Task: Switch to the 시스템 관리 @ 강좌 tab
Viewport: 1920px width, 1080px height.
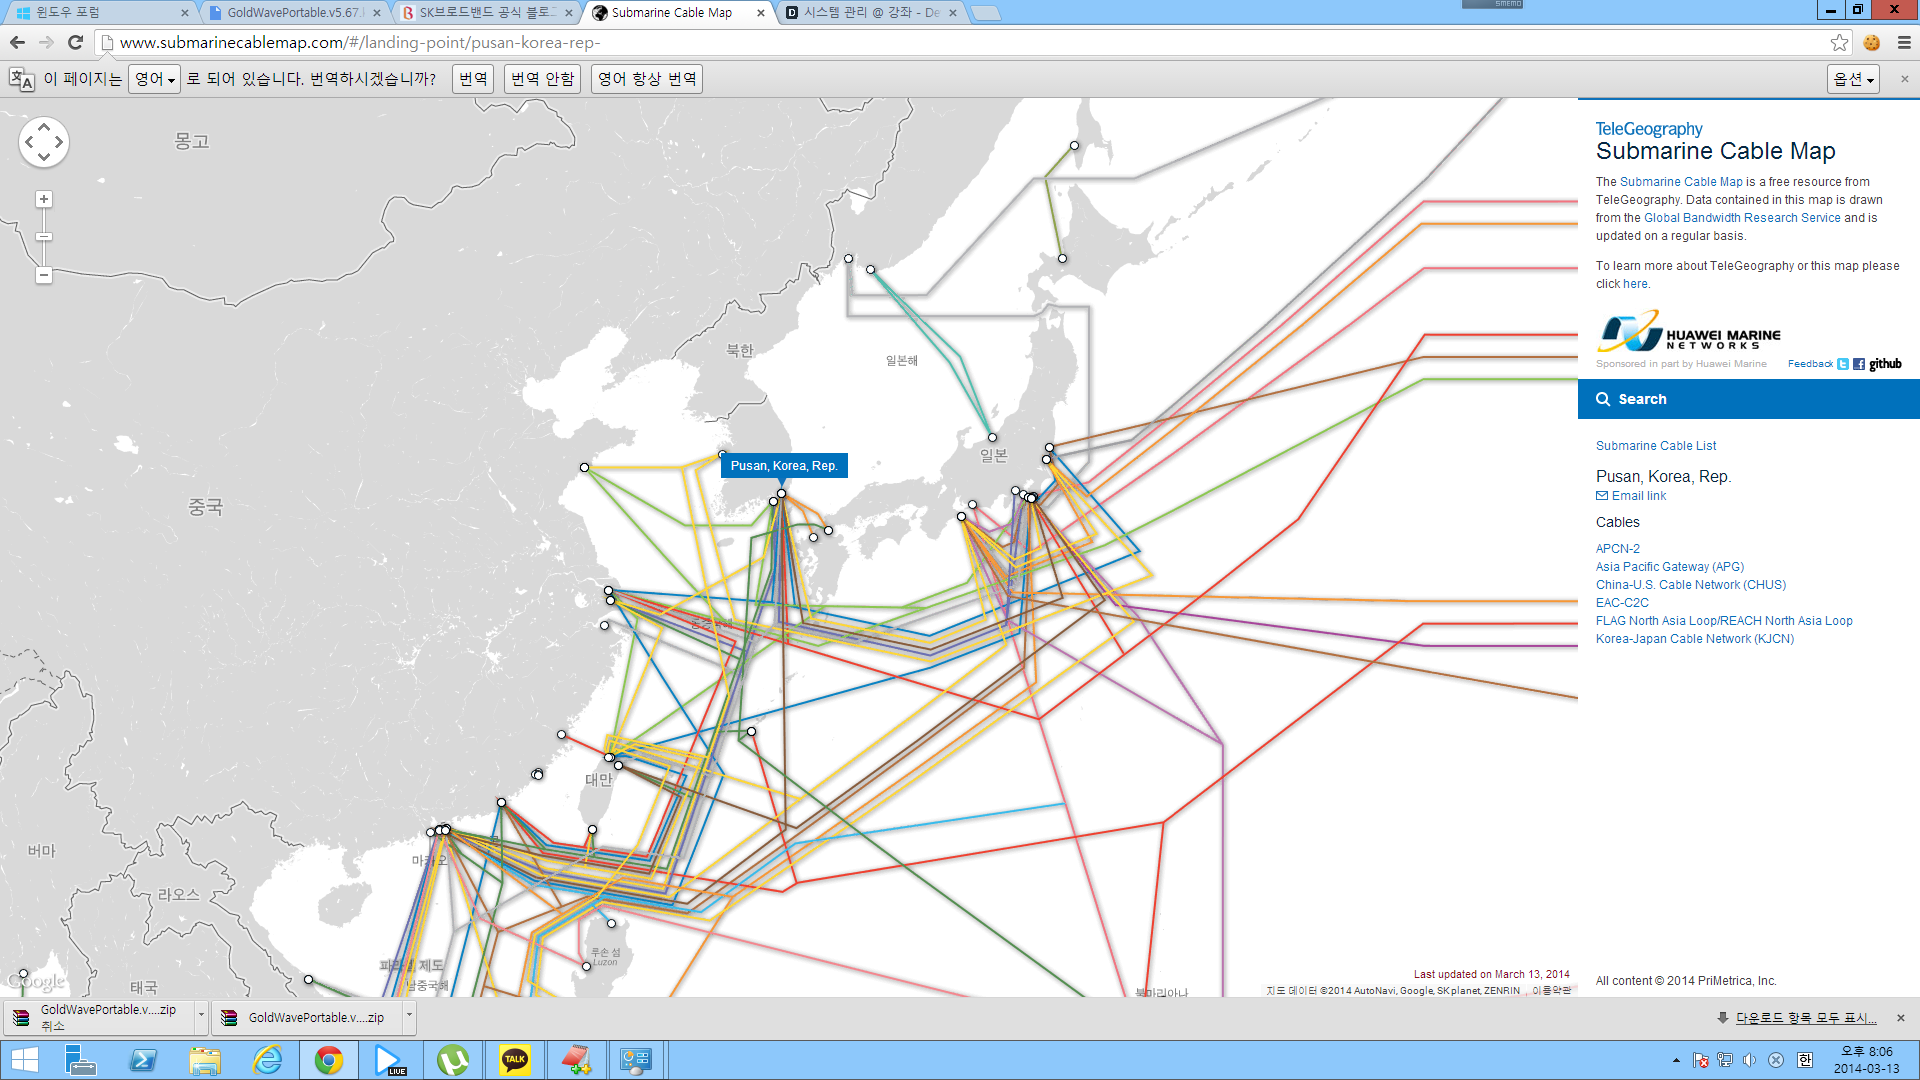Action: (870, 13)
